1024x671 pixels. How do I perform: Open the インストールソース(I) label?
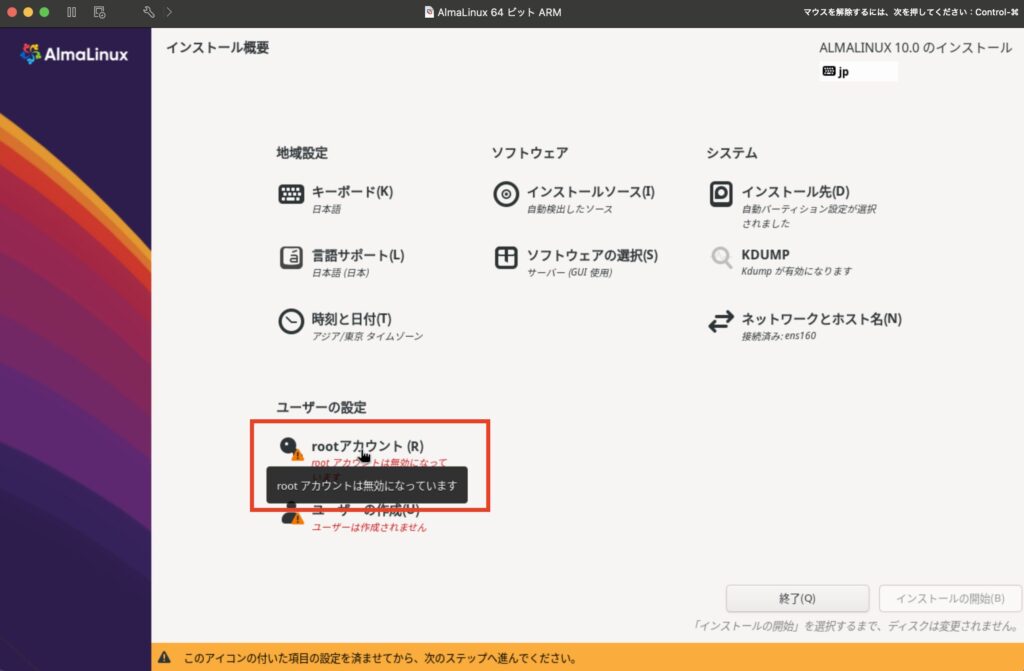[x=591, y=191]
